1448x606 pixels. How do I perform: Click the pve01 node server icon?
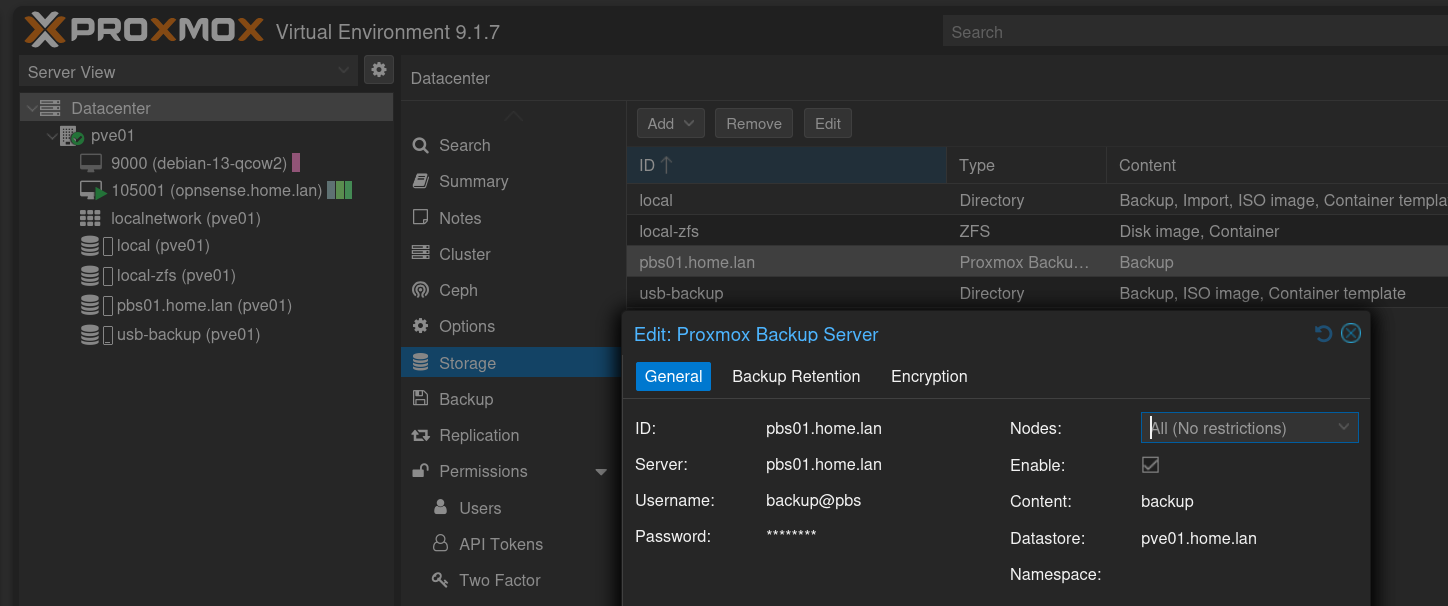point(71,136)
